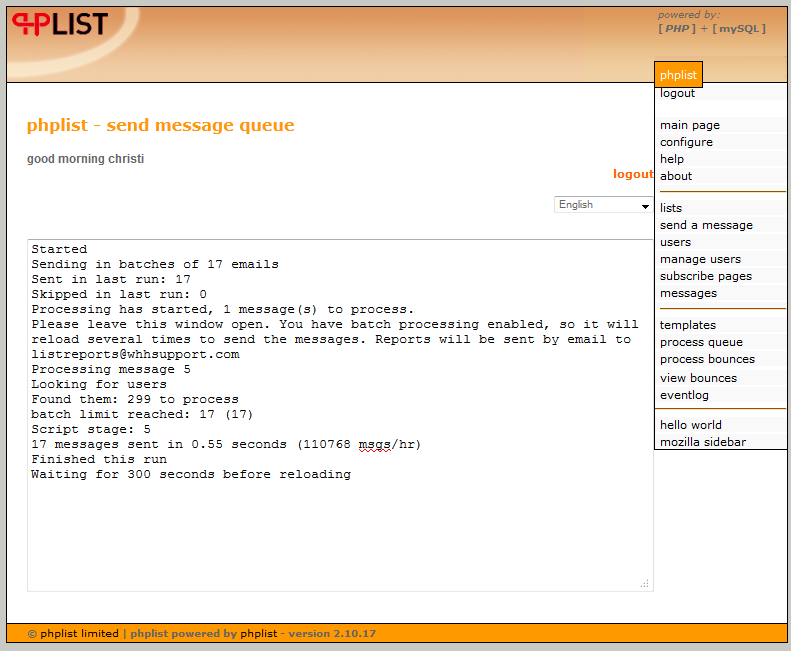Open send a message page
Viewport: 791px width, 651px height.
coord(706,225)
